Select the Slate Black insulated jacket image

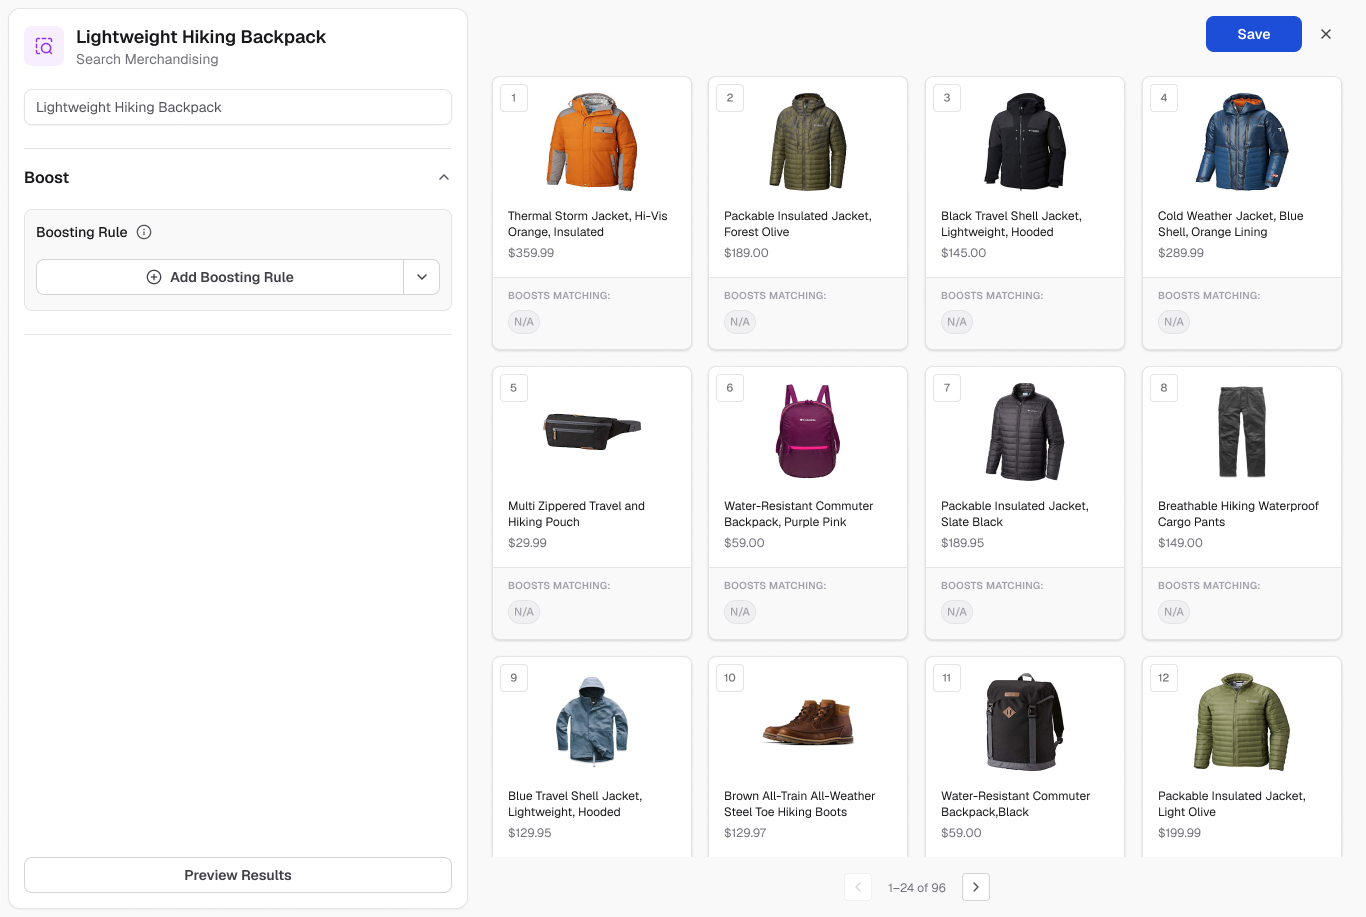click(1025, 431)
